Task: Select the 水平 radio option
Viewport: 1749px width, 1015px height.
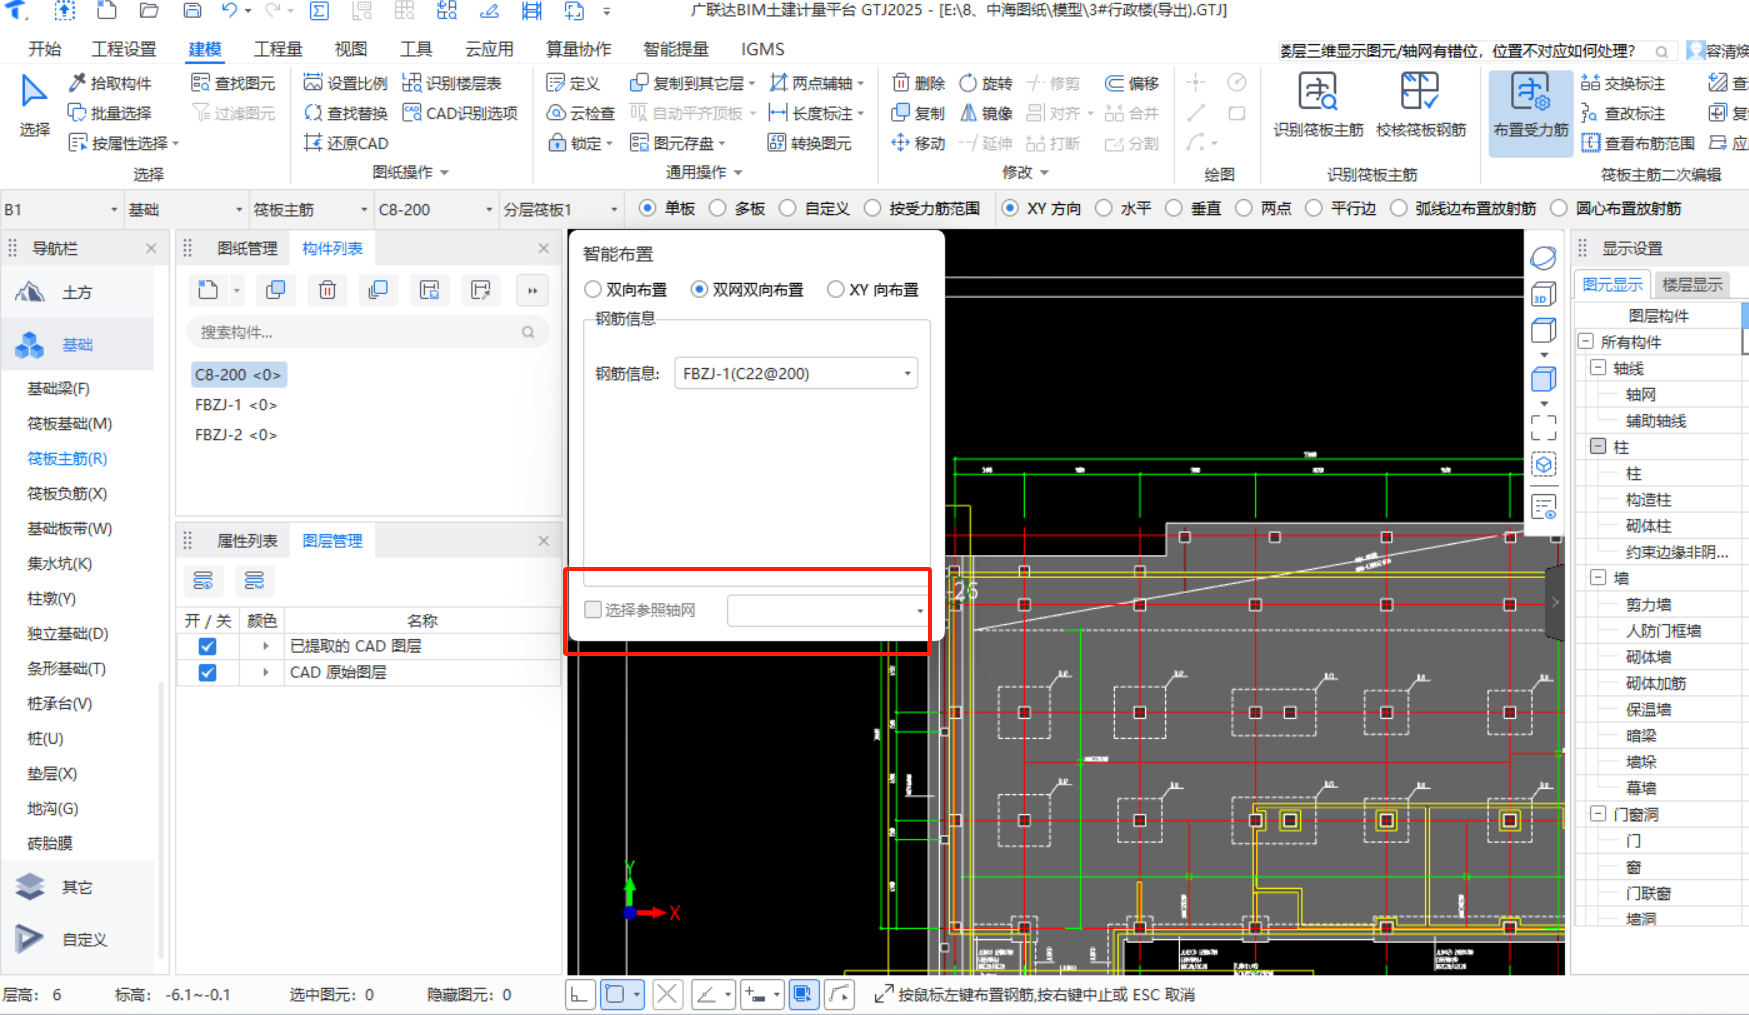Action: point(1103,208)
